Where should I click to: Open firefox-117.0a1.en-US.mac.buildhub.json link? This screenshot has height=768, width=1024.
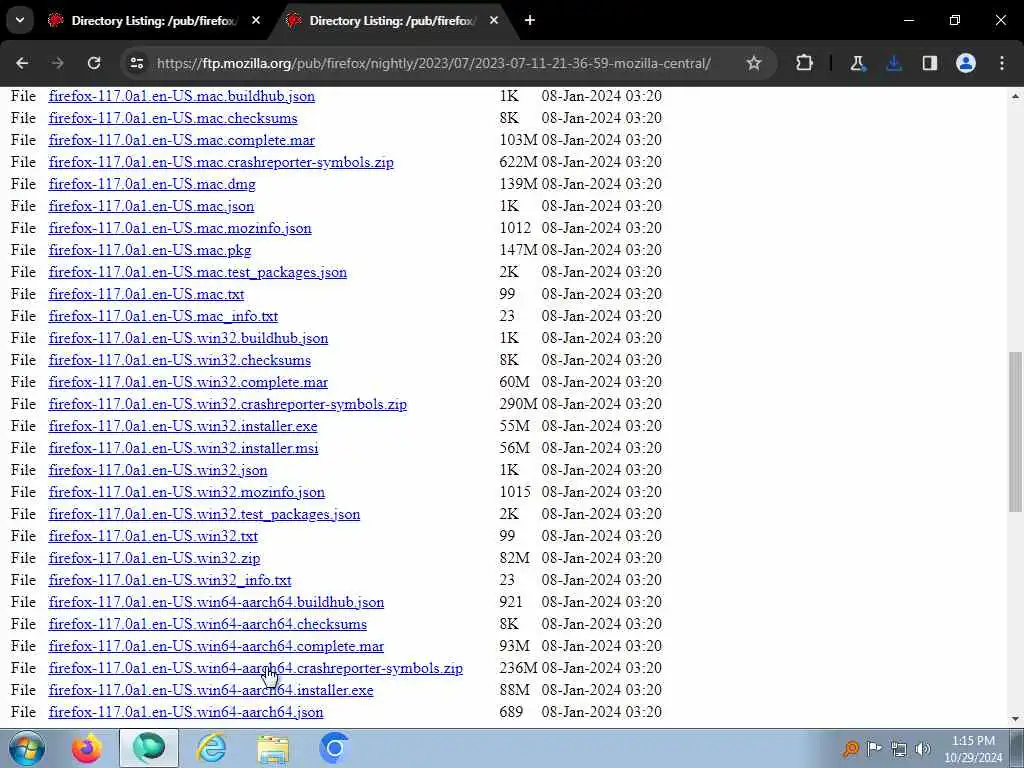pos(182,96)
